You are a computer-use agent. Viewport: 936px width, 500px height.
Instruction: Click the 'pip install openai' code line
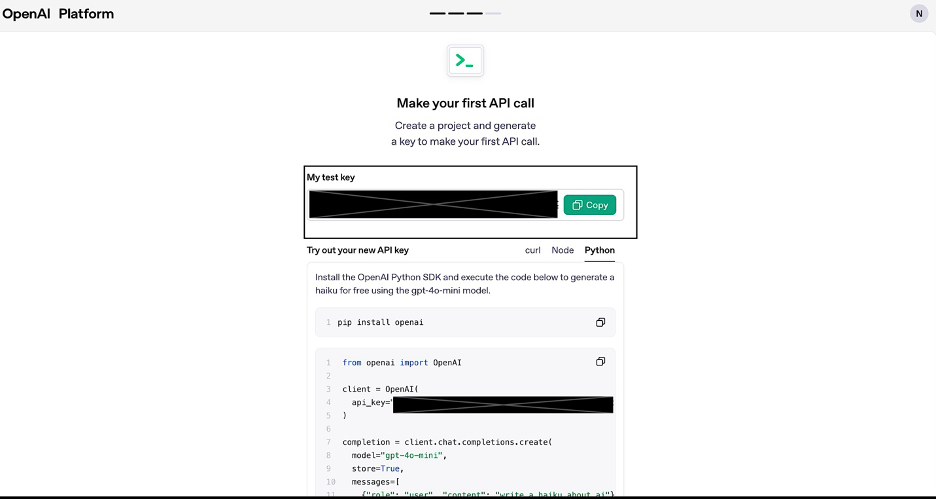(380, 322)
